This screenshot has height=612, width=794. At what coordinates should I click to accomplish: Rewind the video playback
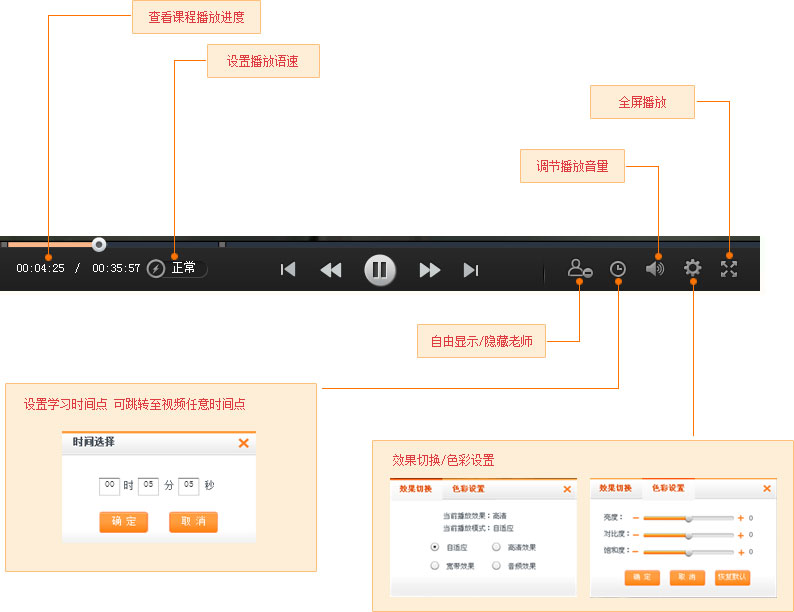pos(330,270)
